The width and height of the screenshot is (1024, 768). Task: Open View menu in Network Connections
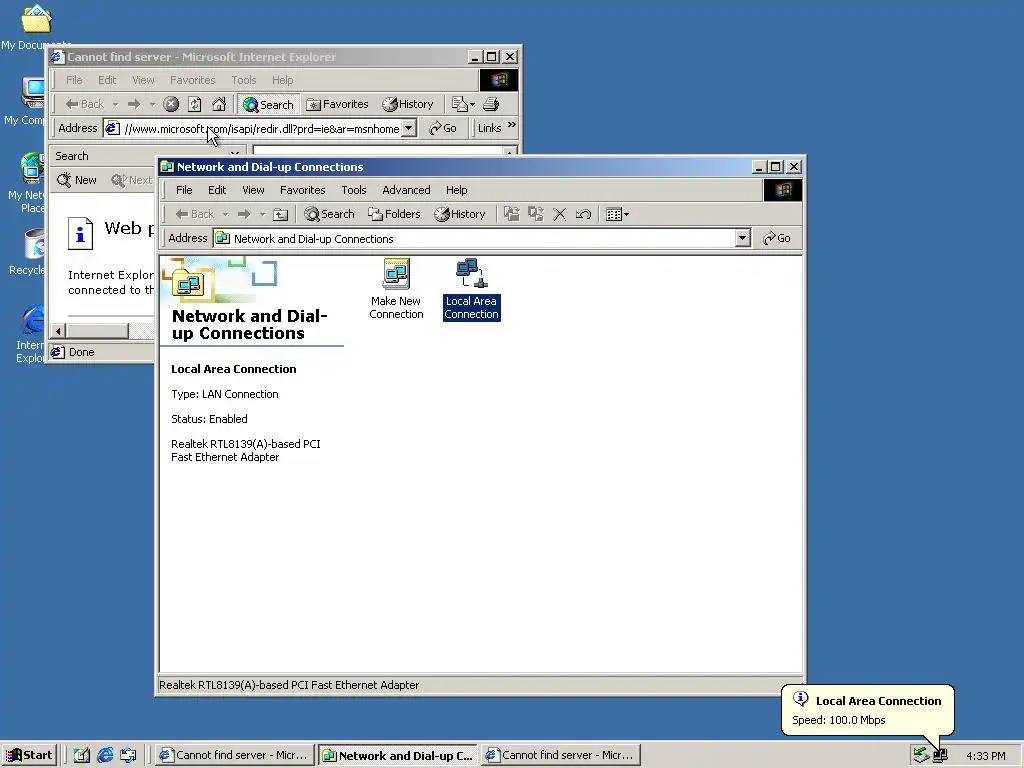pyautogui.click(x=253, y=190)
